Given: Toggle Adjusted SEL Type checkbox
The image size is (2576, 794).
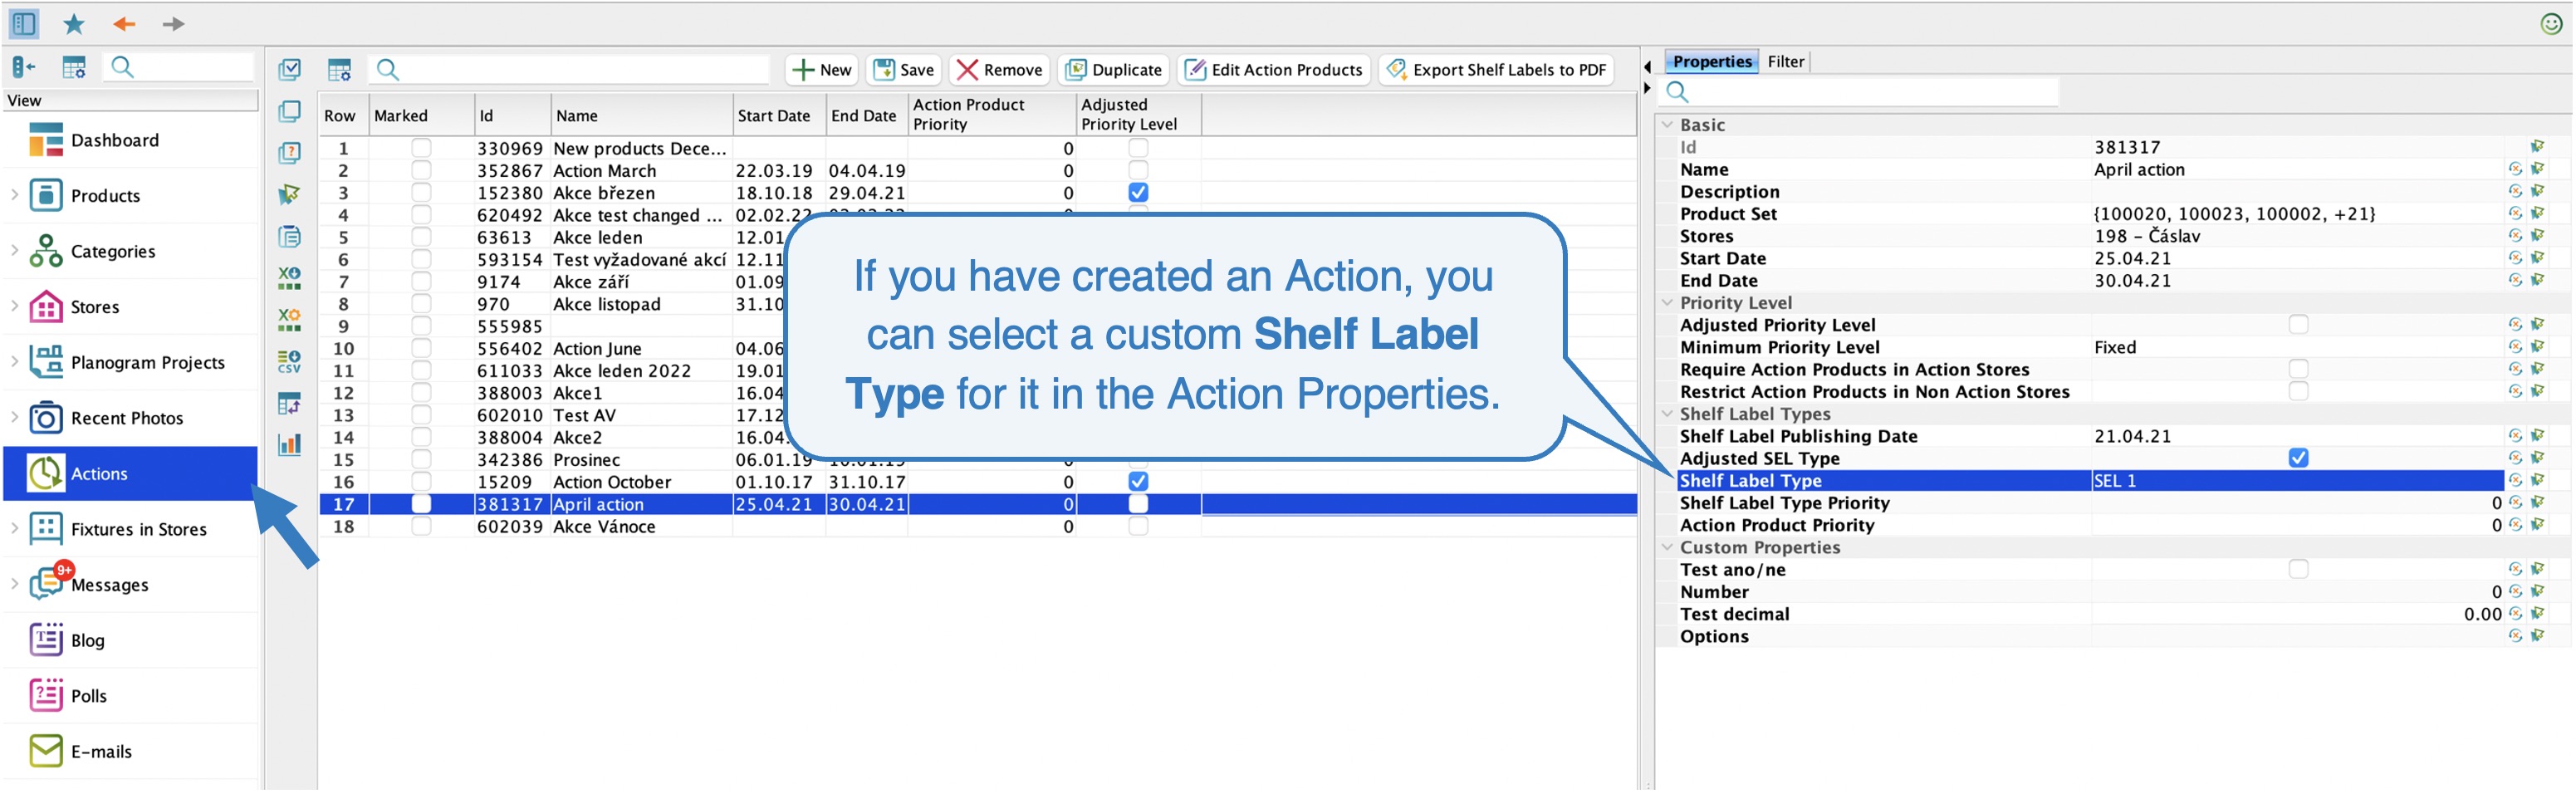Looking at the screenshot, I should click(2298, 458).
